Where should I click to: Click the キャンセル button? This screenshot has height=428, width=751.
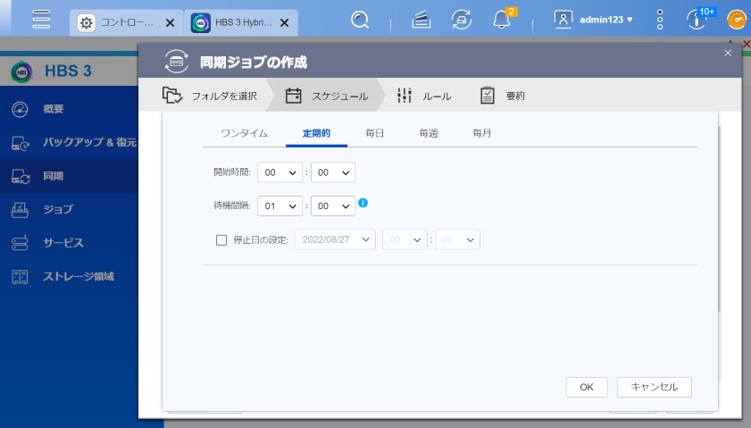coord(654,387)
